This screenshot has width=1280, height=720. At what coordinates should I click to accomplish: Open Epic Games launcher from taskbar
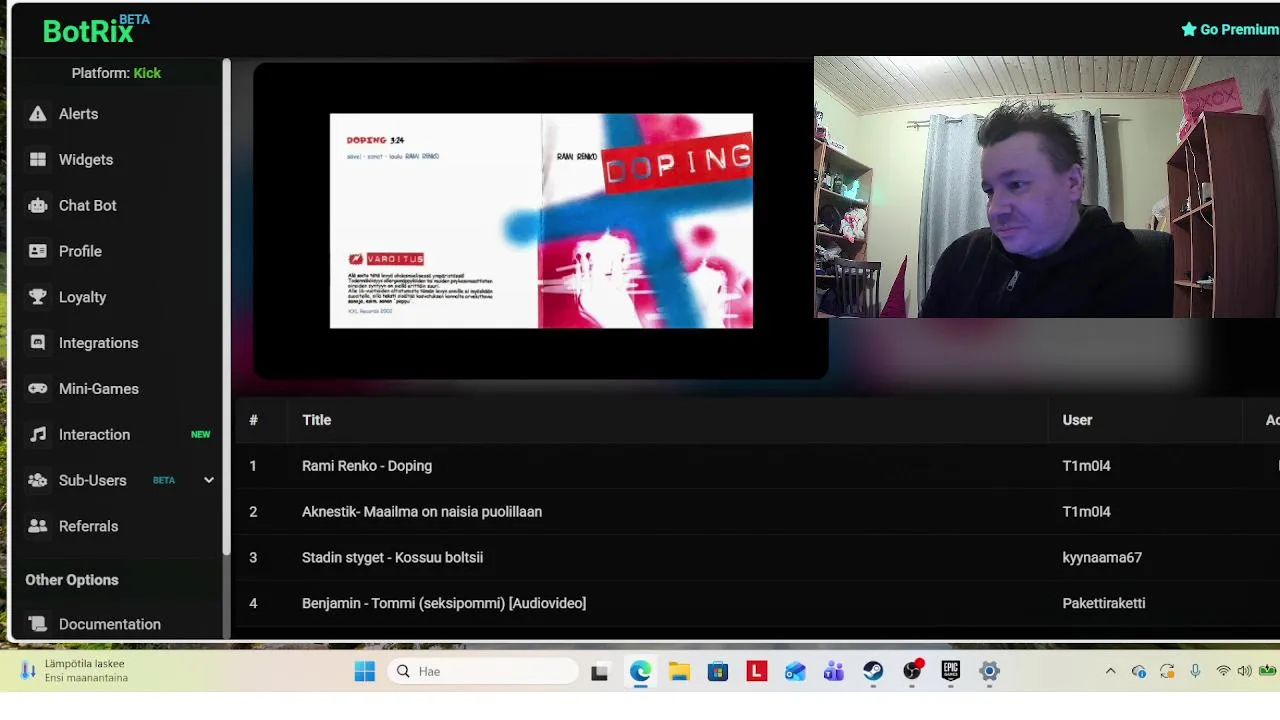tap(950, 672)
